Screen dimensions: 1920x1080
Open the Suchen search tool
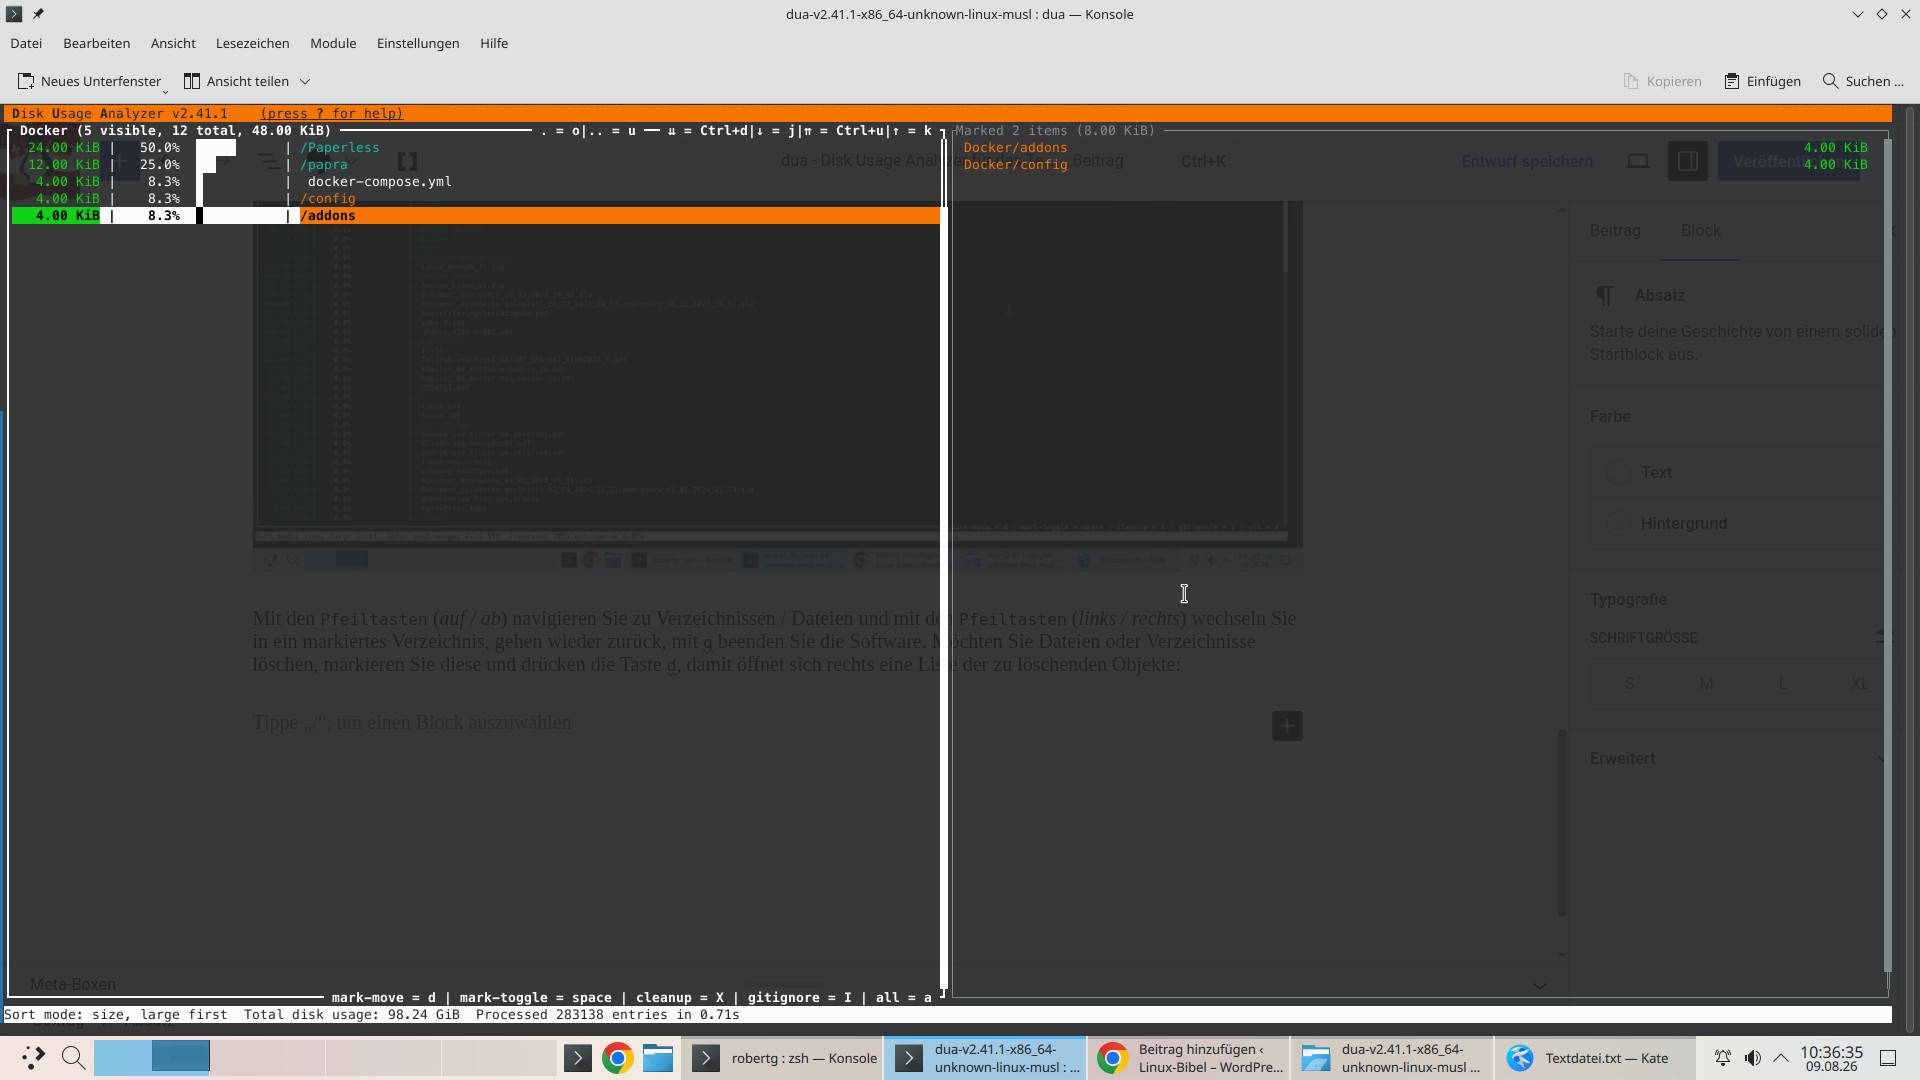(x=1862, y=81)
